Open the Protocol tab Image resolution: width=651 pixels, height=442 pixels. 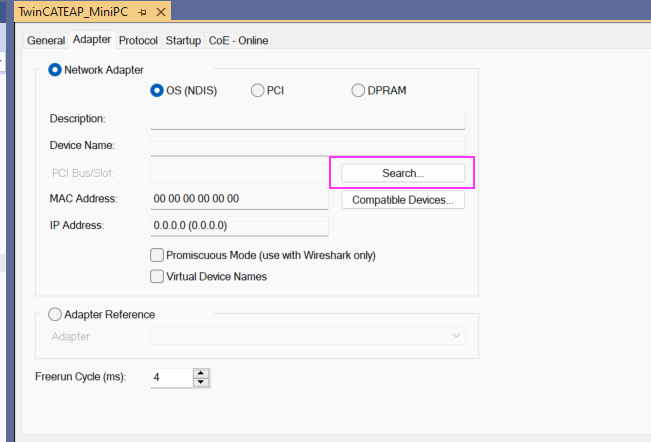pos(138,41)
